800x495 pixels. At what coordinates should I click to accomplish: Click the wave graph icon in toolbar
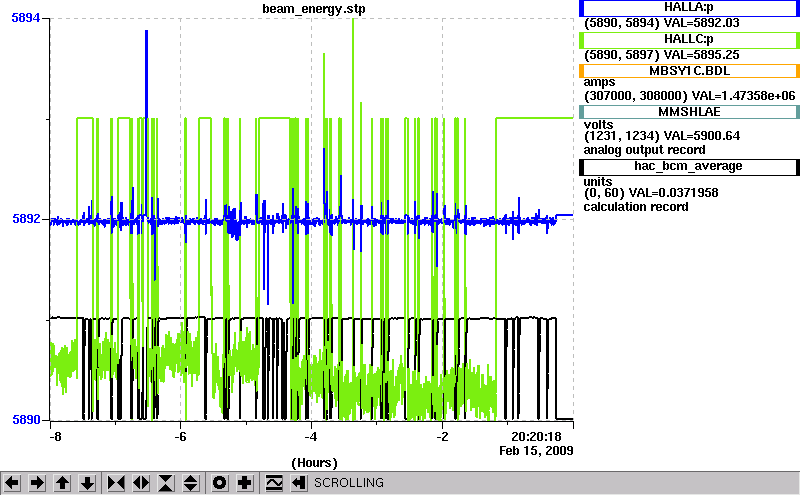[274, 483]
